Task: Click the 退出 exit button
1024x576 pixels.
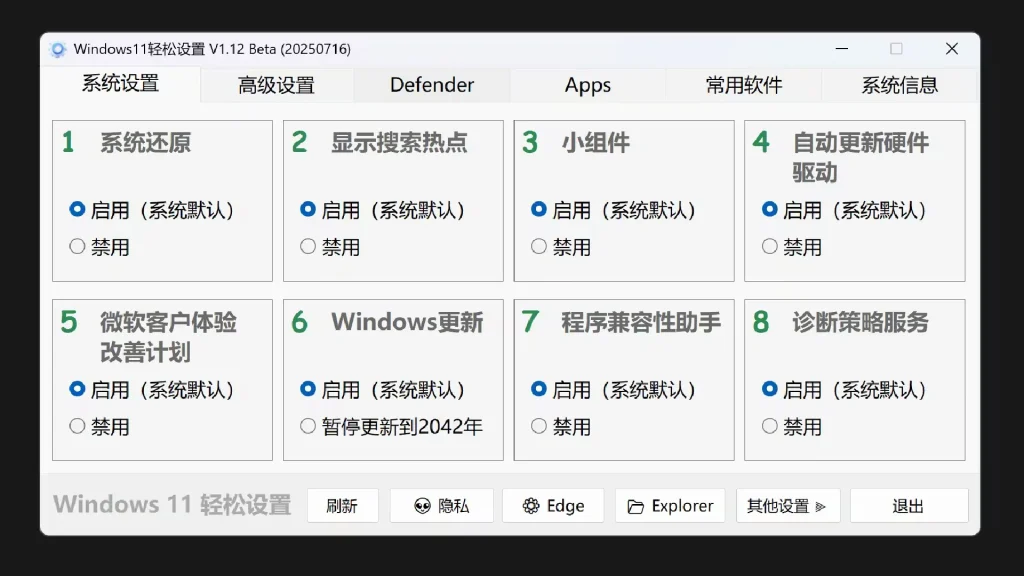Action: coord(908,505)
